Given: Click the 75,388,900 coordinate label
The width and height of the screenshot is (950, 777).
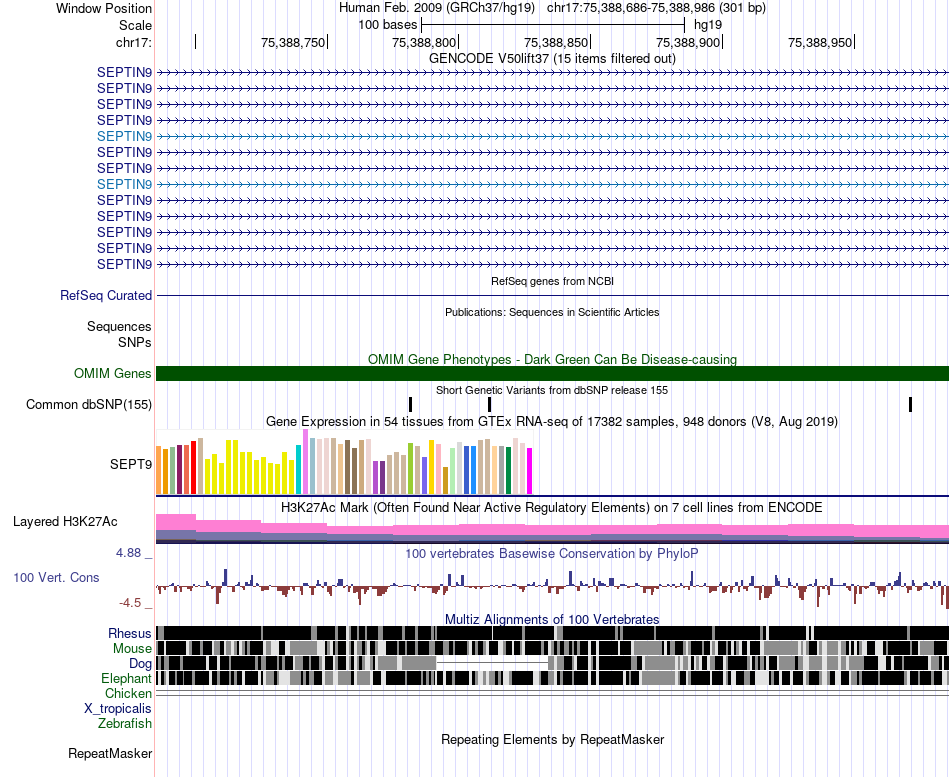Looking at the screenshot, I should pyautogui.click(x=688, y=42).
